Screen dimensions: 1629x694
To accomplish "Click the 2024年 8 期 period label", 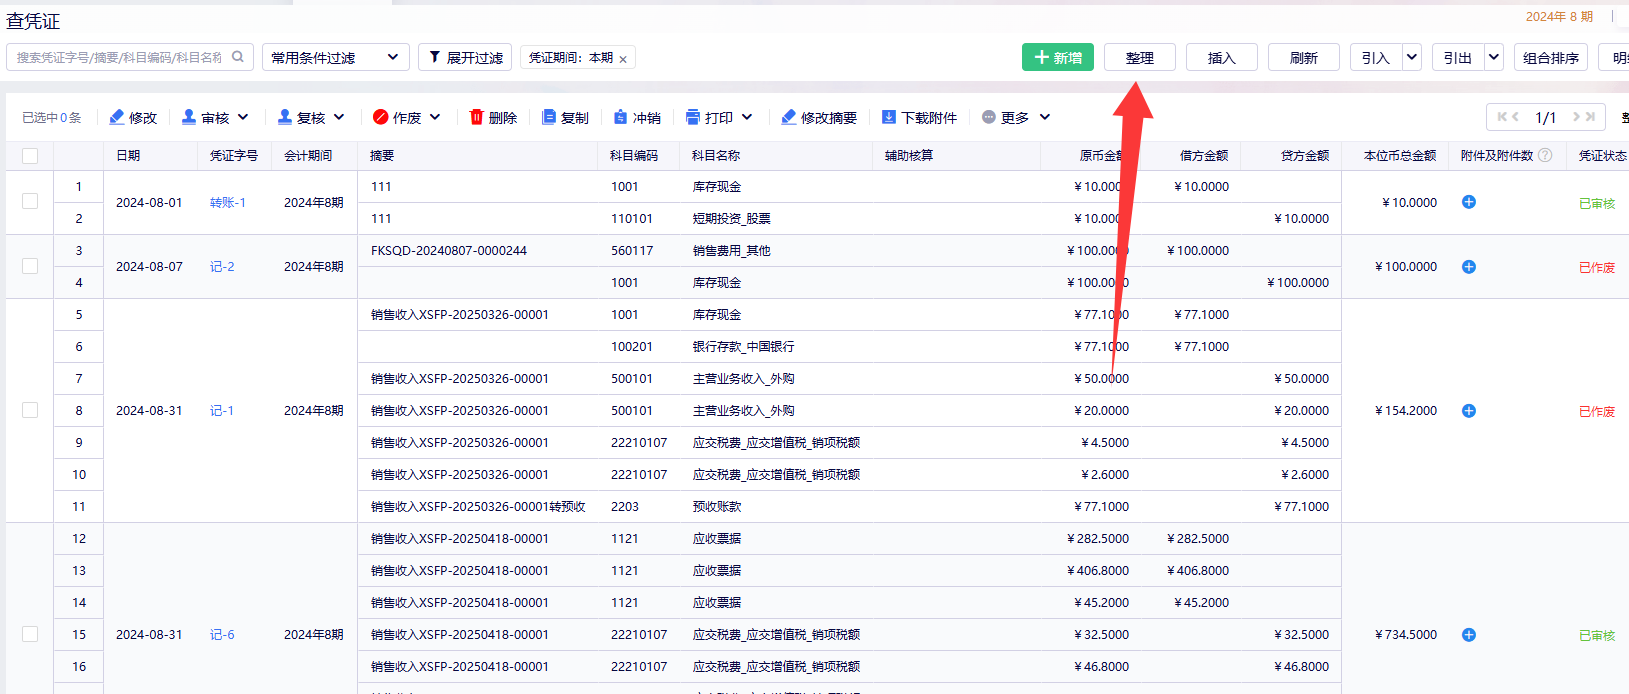I will click(1559, 16).
